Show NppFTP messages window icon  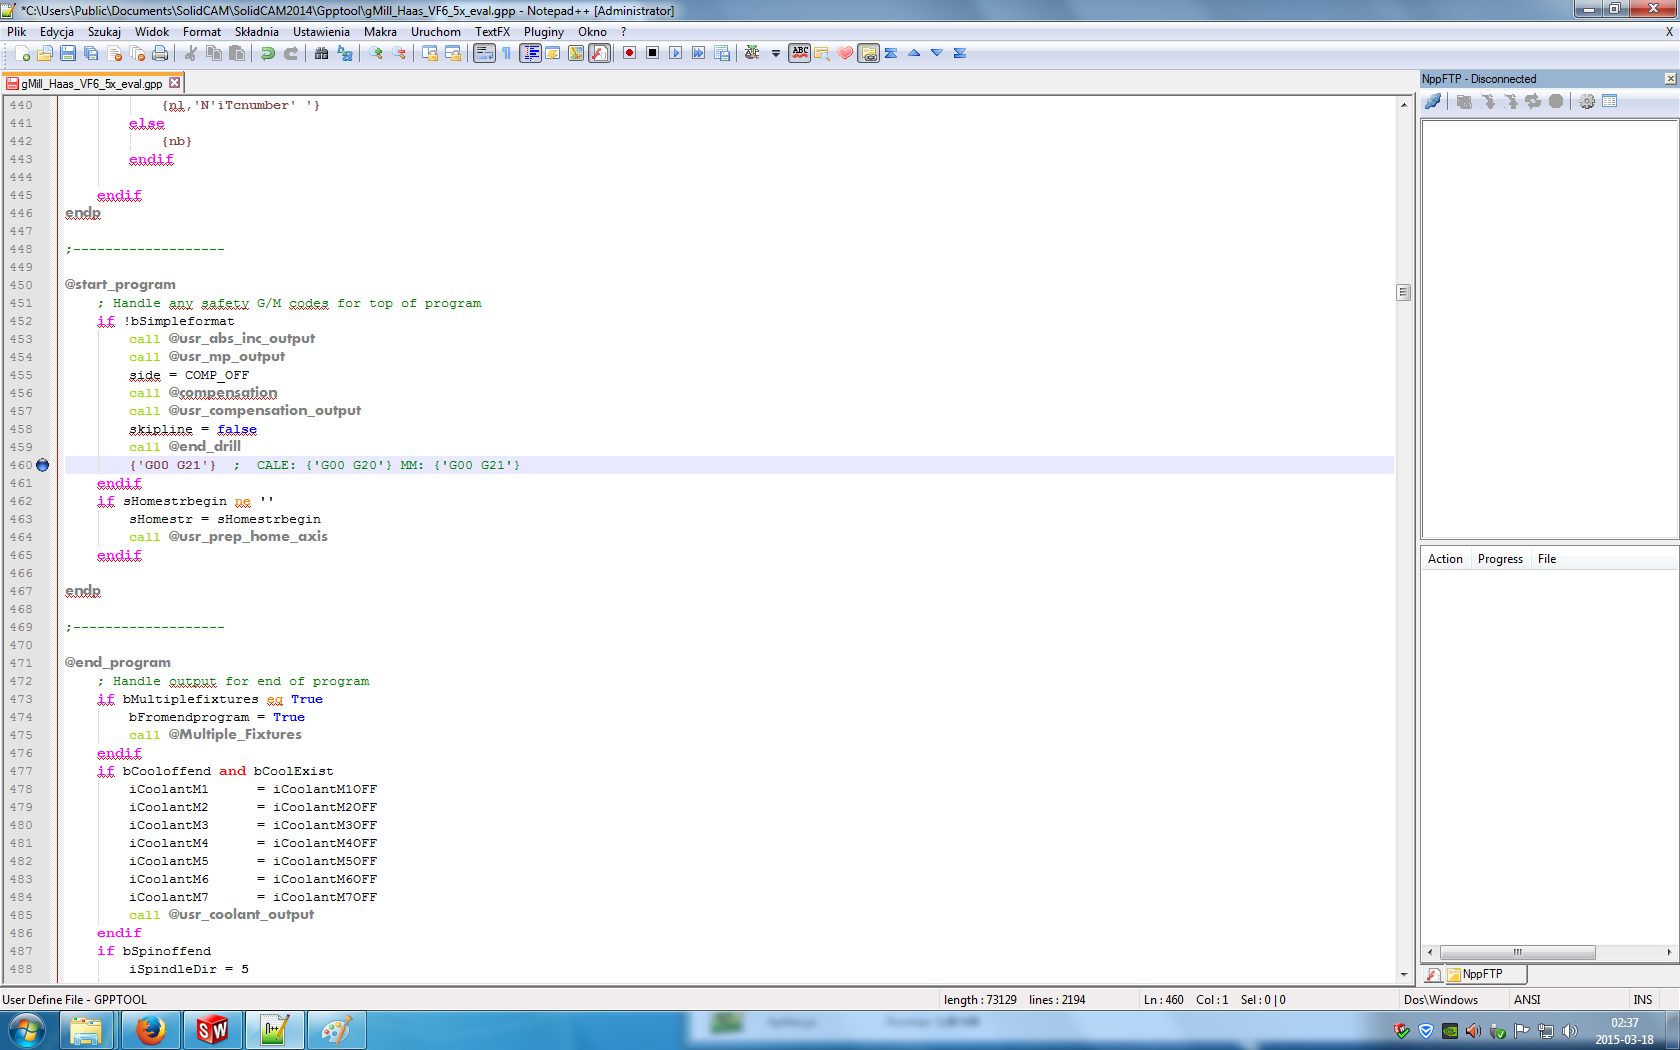(x=1610, y=101)
